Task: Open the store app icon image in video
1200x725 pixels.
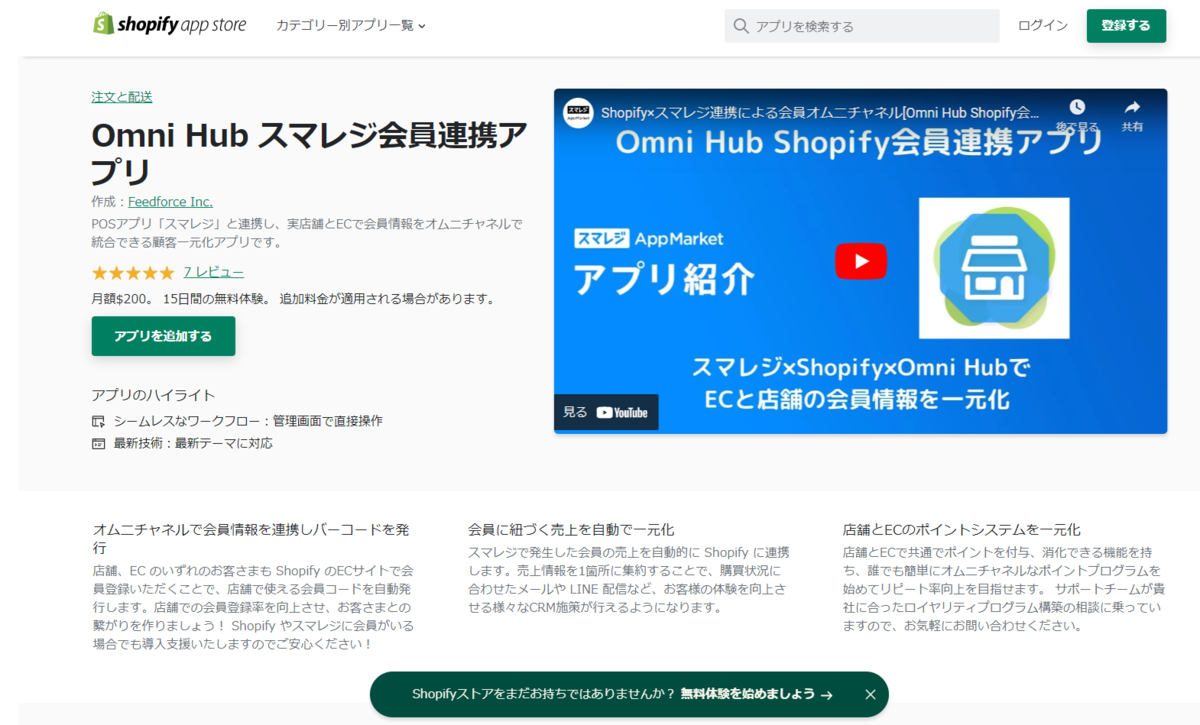Action: coord(994,268)
